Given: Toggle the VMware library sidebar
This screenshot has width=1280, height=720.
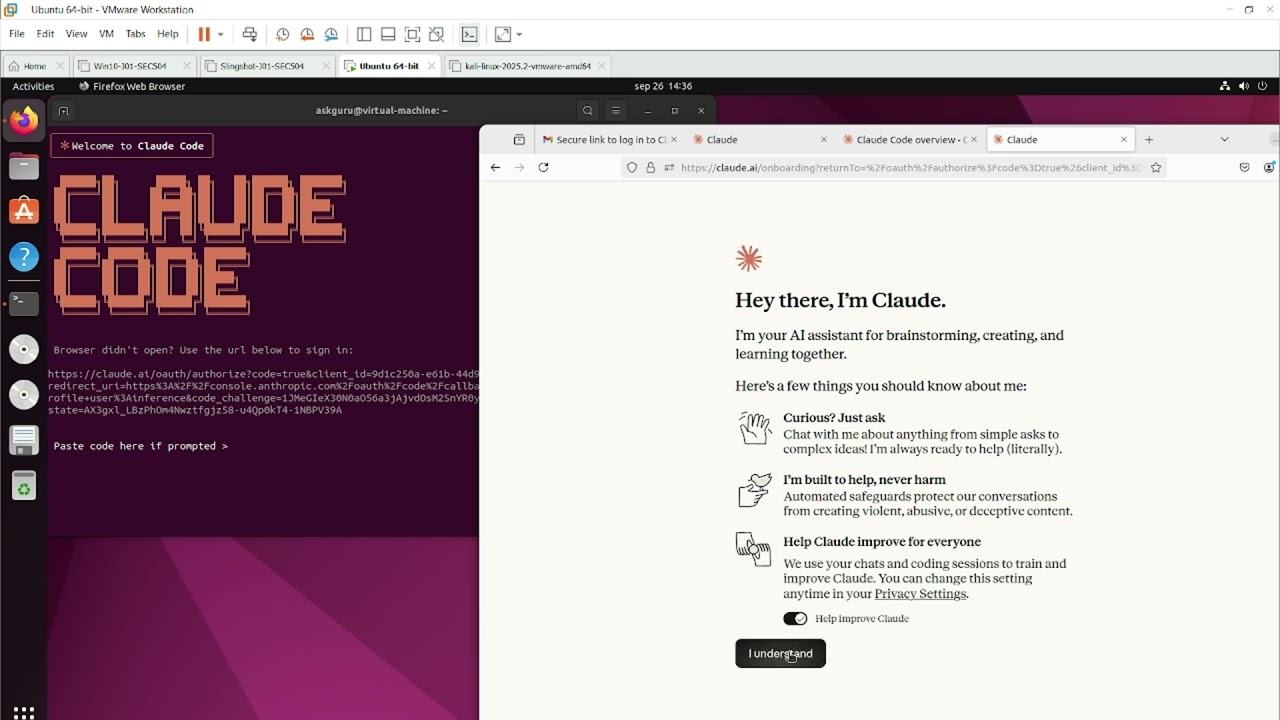Looking at the screenshot, I should pos(364,34).
